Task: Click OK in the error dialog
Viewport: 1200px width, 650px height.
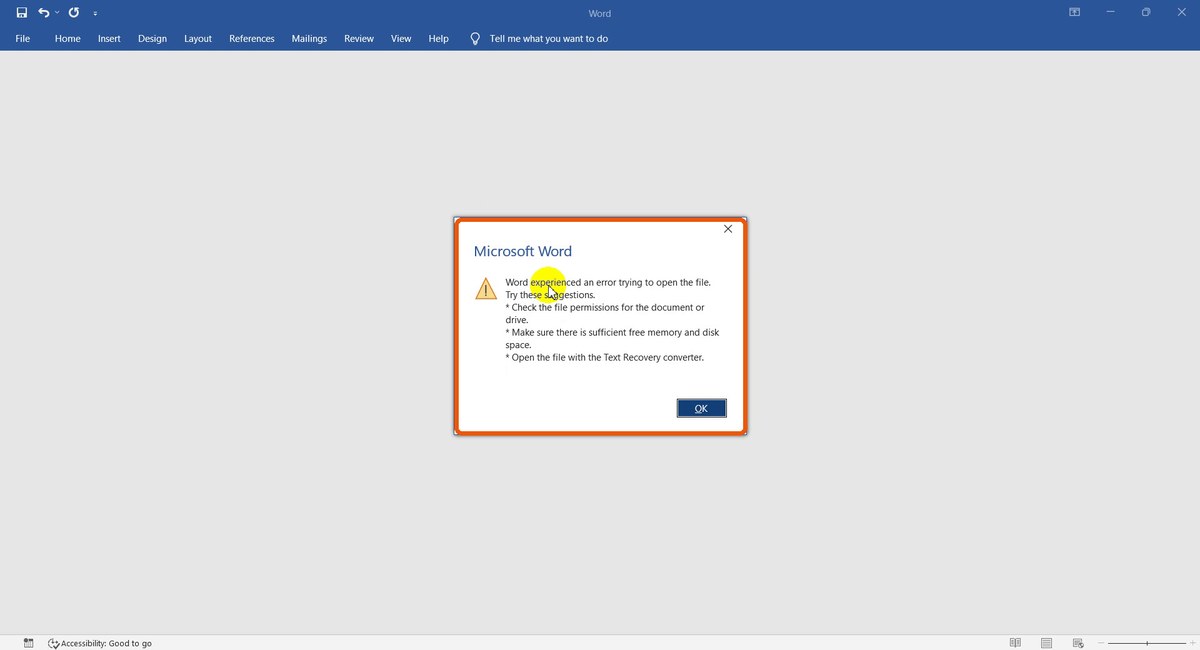Action: pos(701,408)
